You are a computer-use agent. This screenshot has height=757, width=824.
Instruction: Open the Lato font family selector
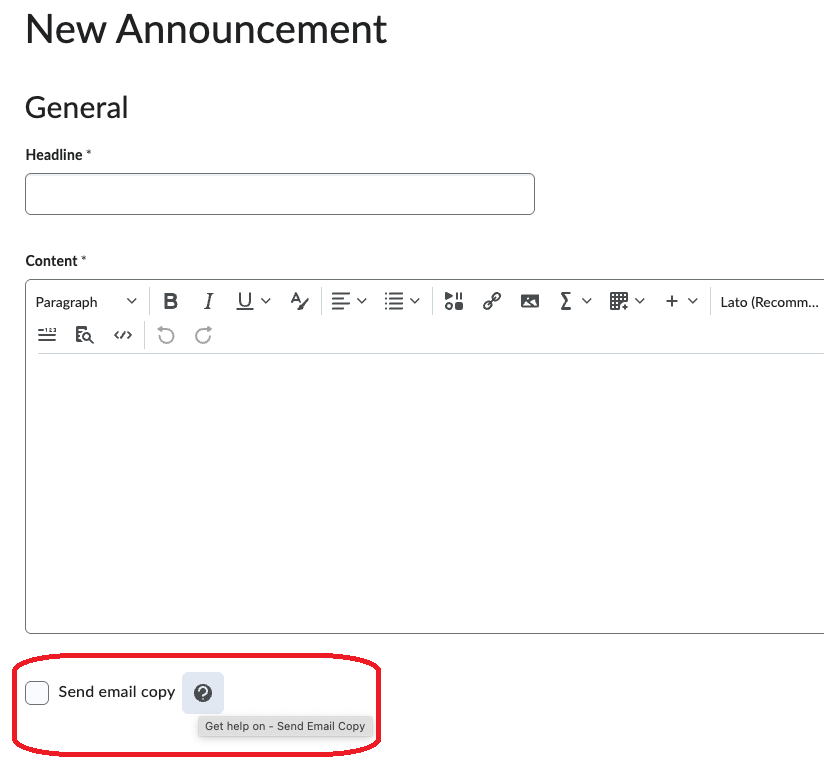[770, 301]
